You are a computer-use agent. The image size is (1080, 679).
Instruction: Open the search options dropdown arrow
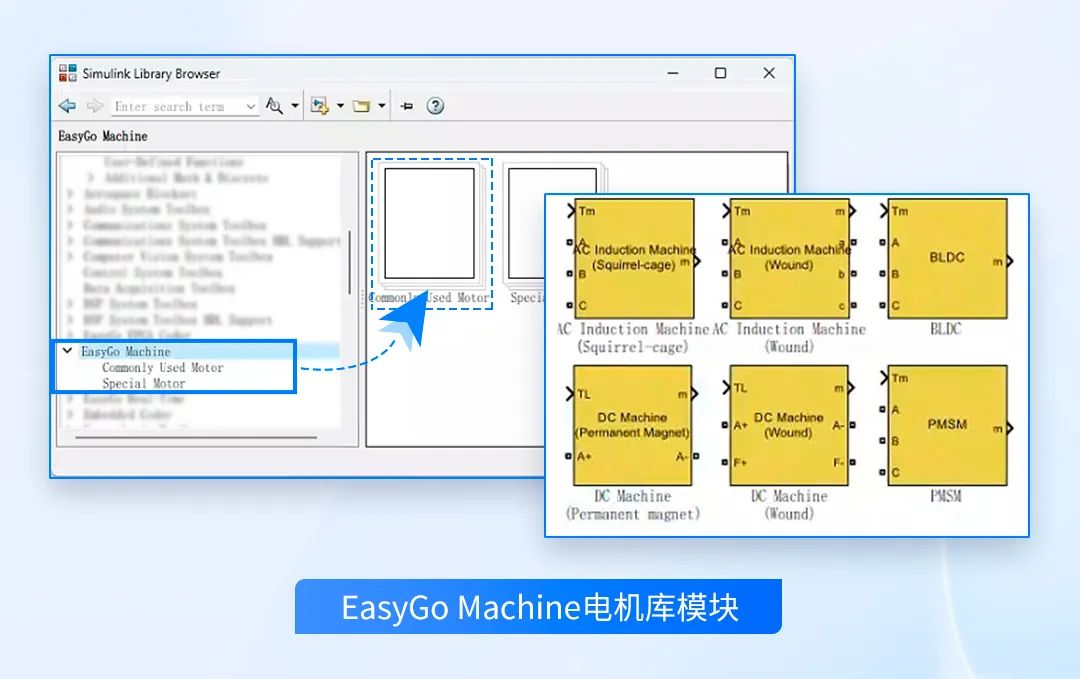pyautogui.click(x=295, y=106)
